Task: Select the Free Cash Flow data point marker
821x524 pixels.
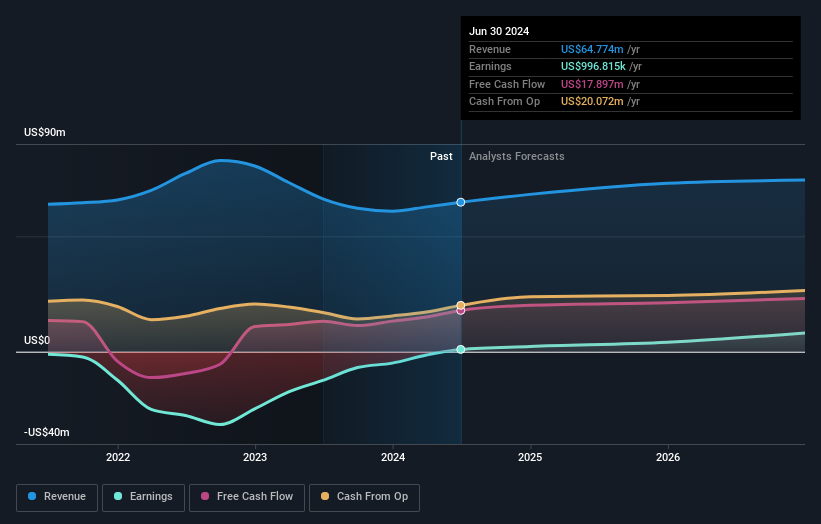Action: 461,310
